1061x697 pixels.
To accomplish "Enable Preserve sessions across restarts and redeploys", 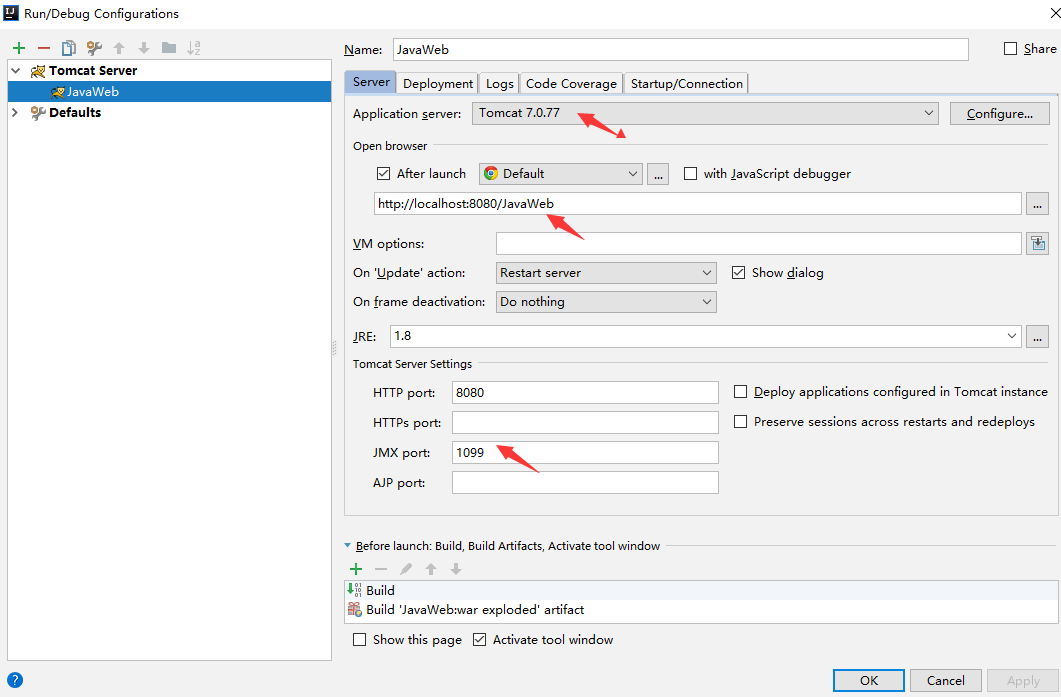I will 741,422.
